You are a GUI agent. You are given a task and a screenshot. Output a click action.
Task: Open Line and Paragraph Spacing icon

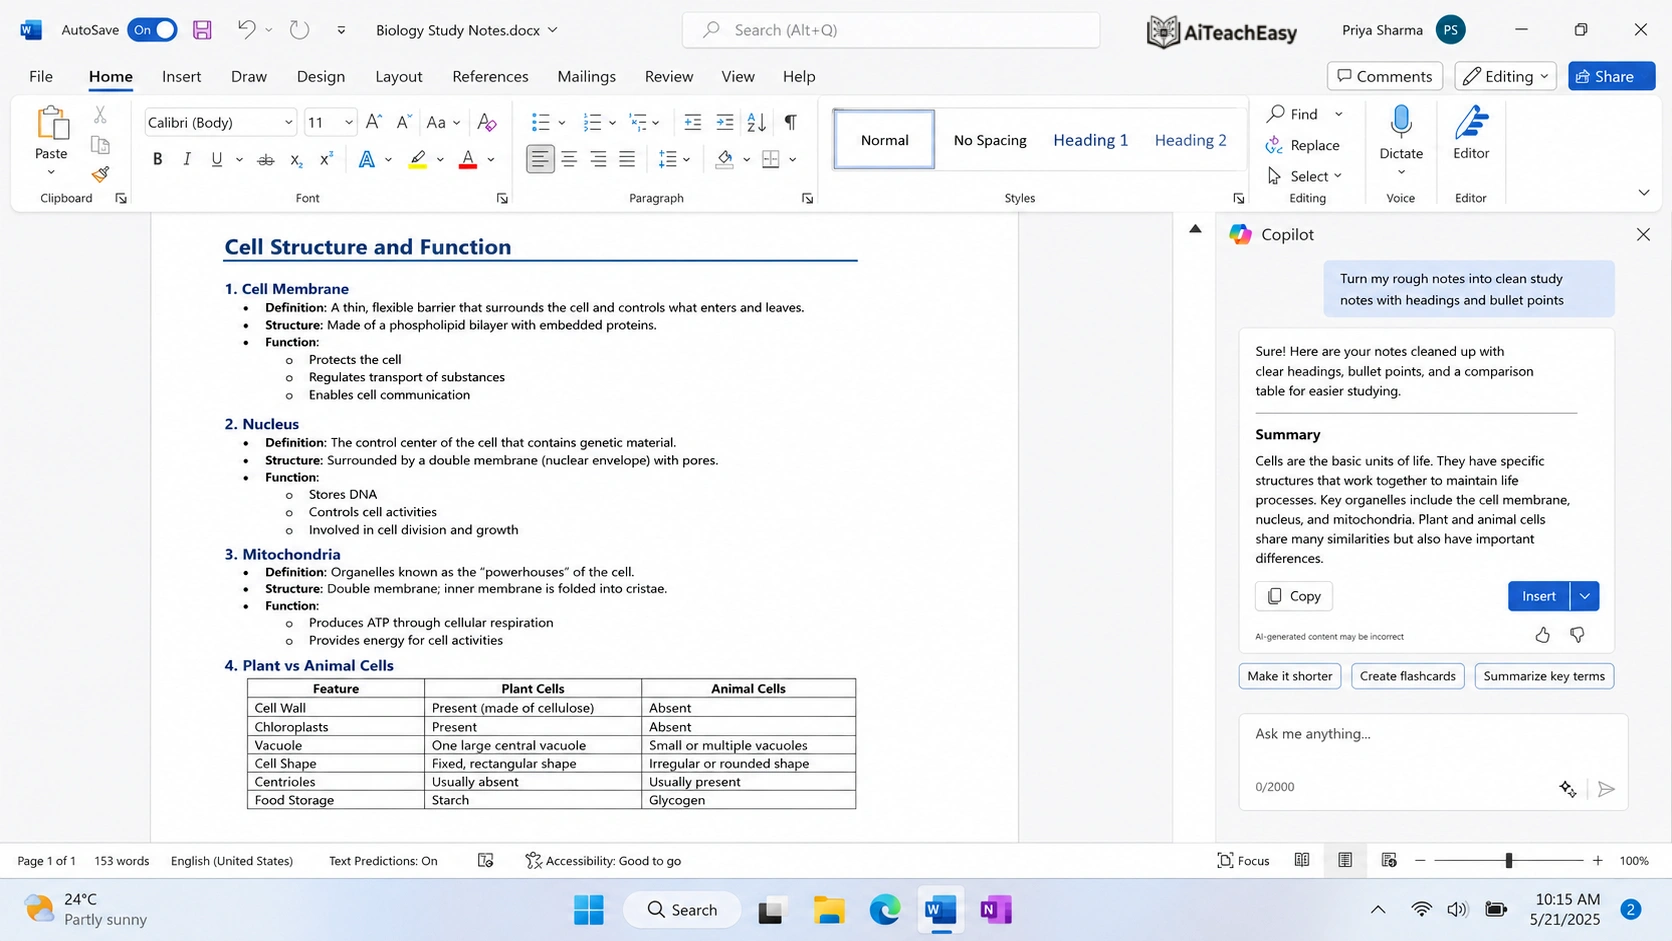pos(668,159)
